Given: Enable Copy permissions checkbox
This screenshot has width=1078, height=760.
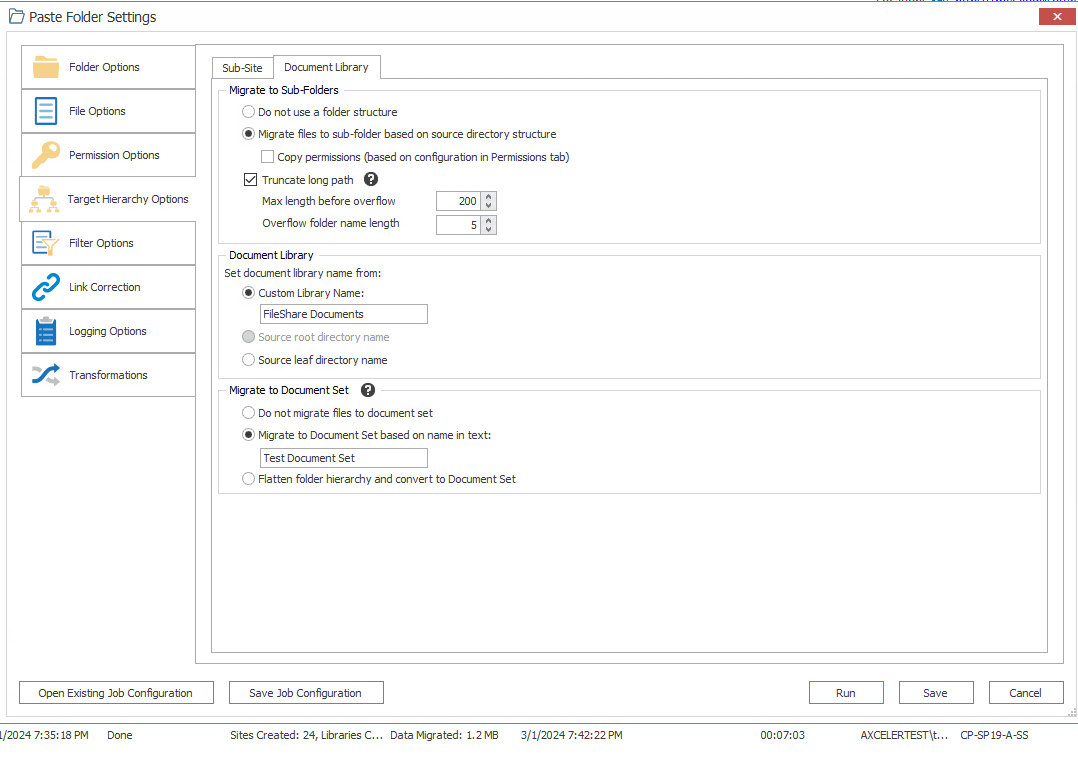Looking at the screenshot, I should 267,156.
